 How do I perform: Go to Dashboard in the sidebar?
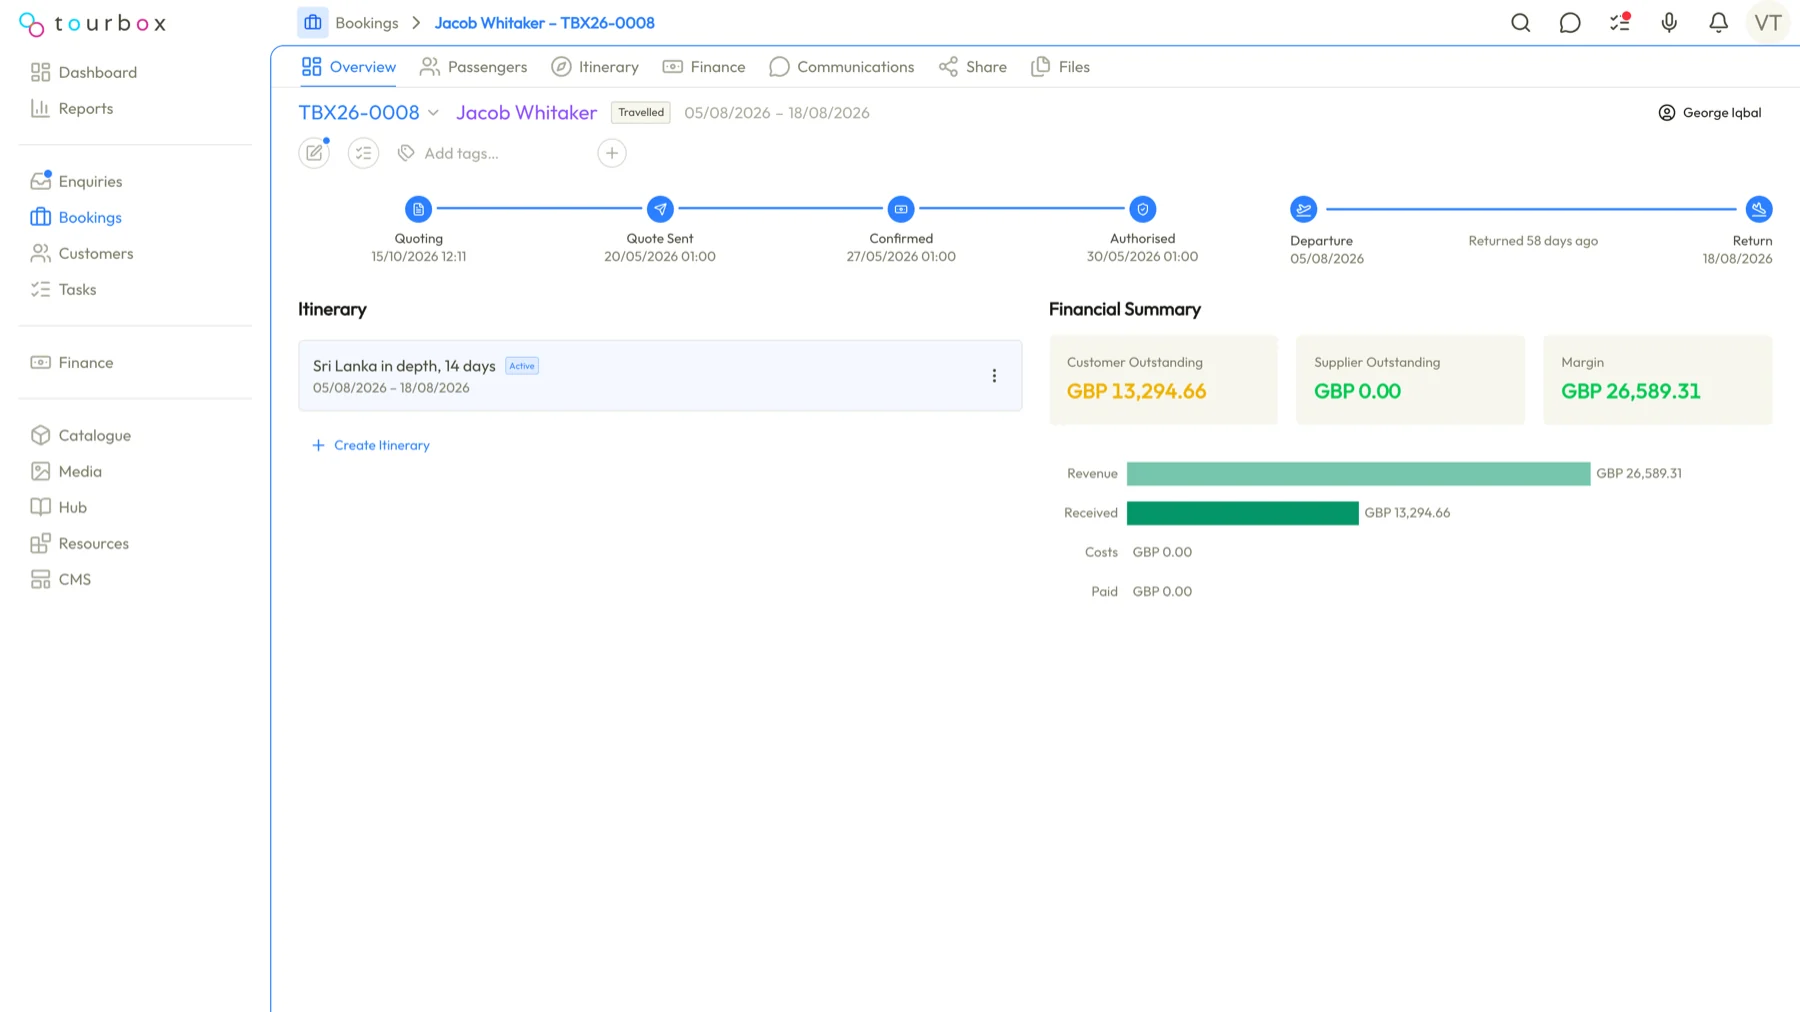click(x=84, y=72)
